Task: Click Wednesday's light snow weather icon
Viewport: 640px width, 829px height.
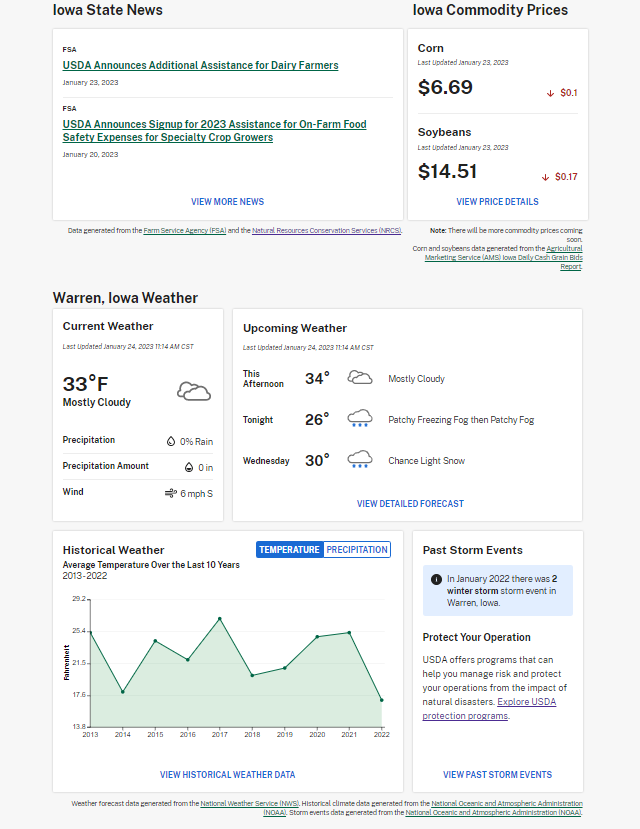Action: (360, 461)
